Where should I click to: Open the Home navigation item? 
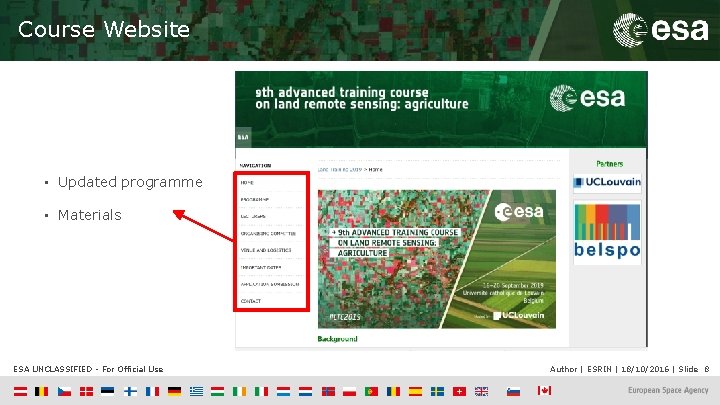[x=247, y=183]
